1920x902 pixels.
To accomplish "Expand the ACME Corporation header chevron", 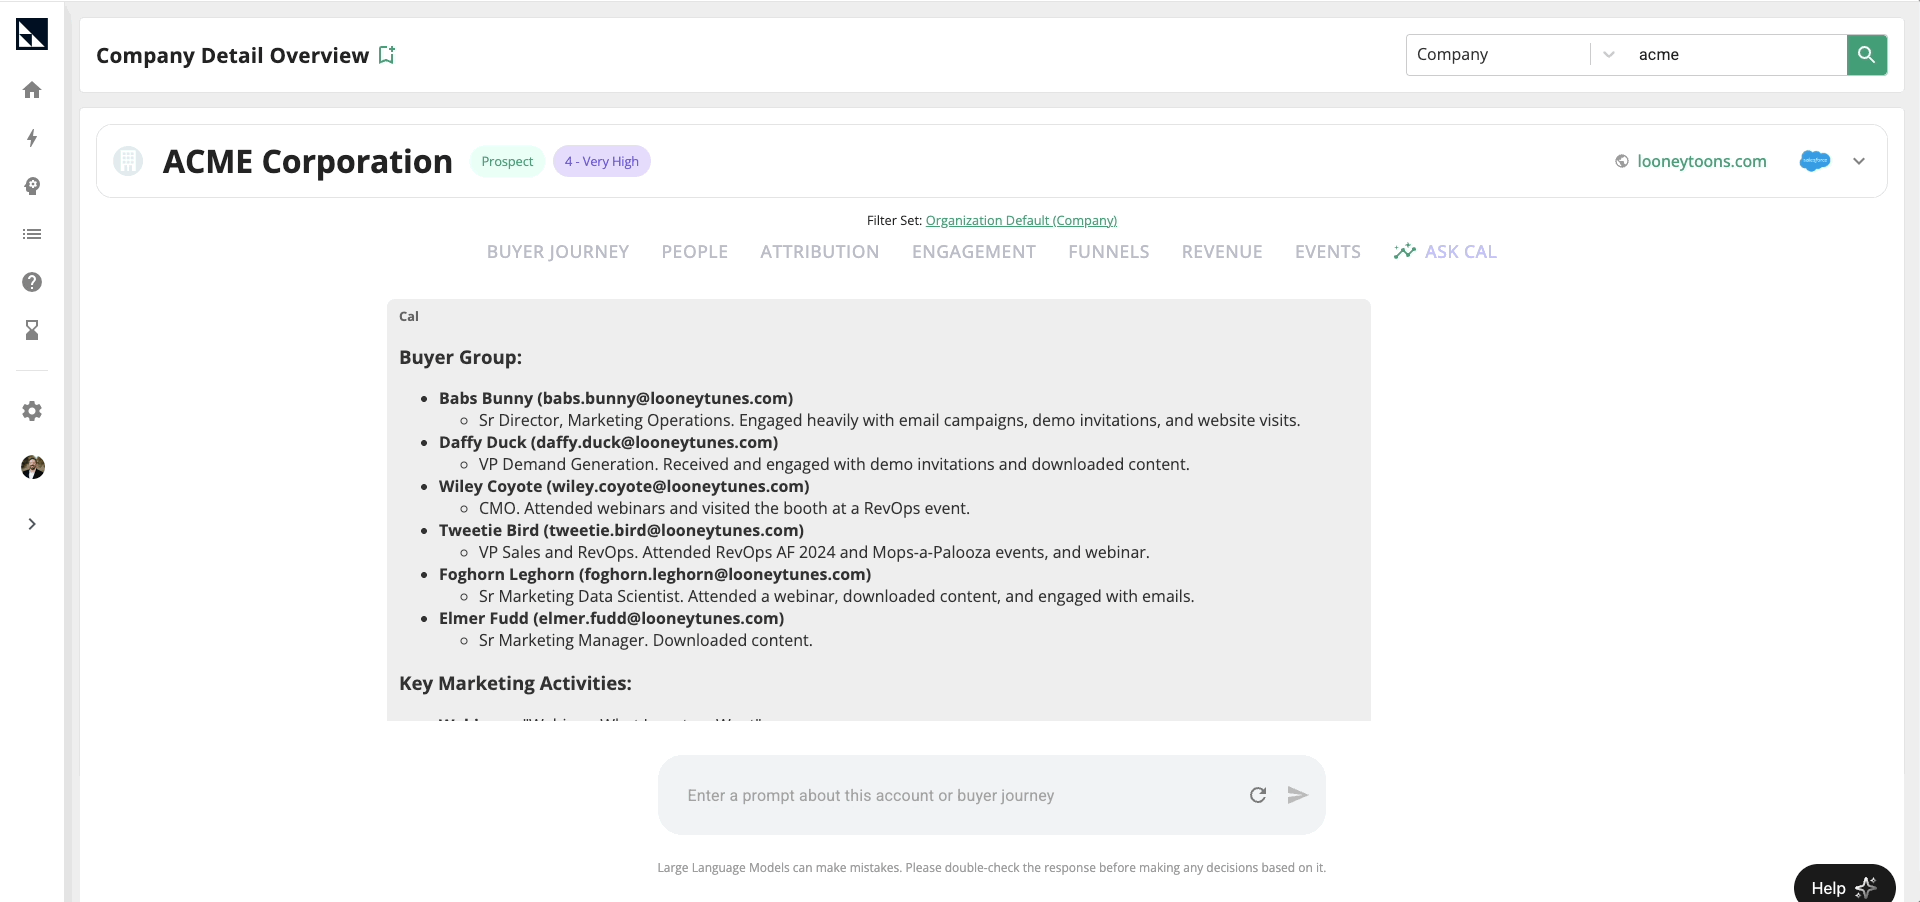I will tap(1858, 161).
